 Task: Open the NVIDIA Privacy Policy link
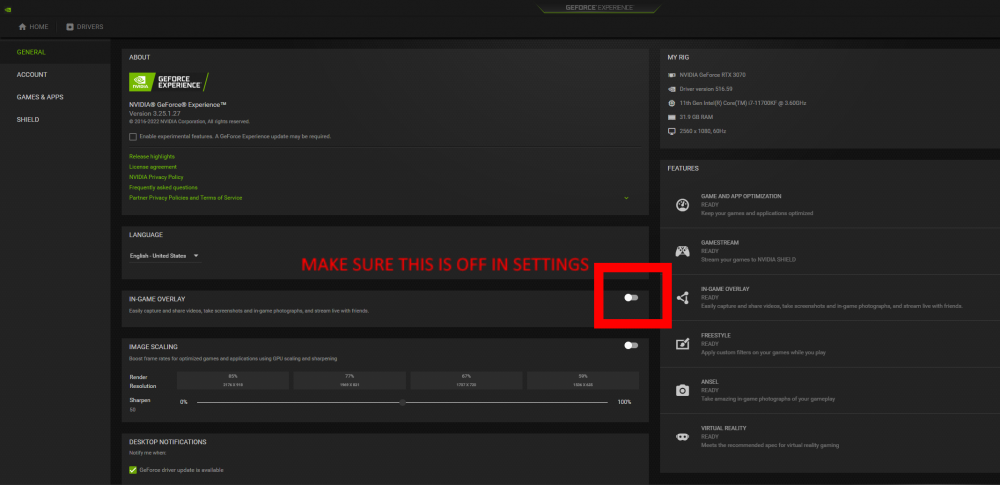pos(156,177)
